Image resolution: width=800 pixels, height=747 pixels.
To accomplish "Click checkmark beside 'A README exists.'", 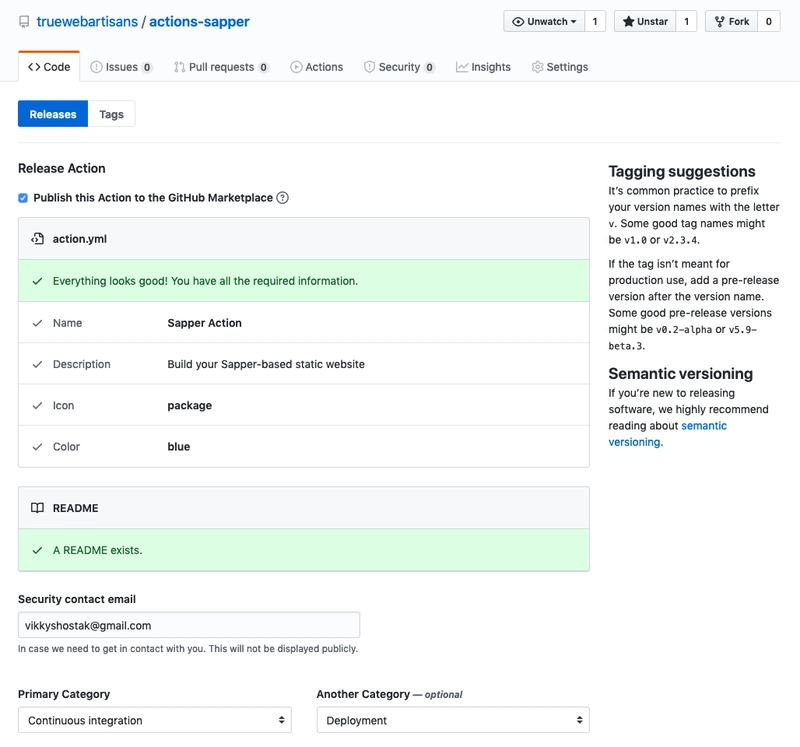I will (37, 551).
